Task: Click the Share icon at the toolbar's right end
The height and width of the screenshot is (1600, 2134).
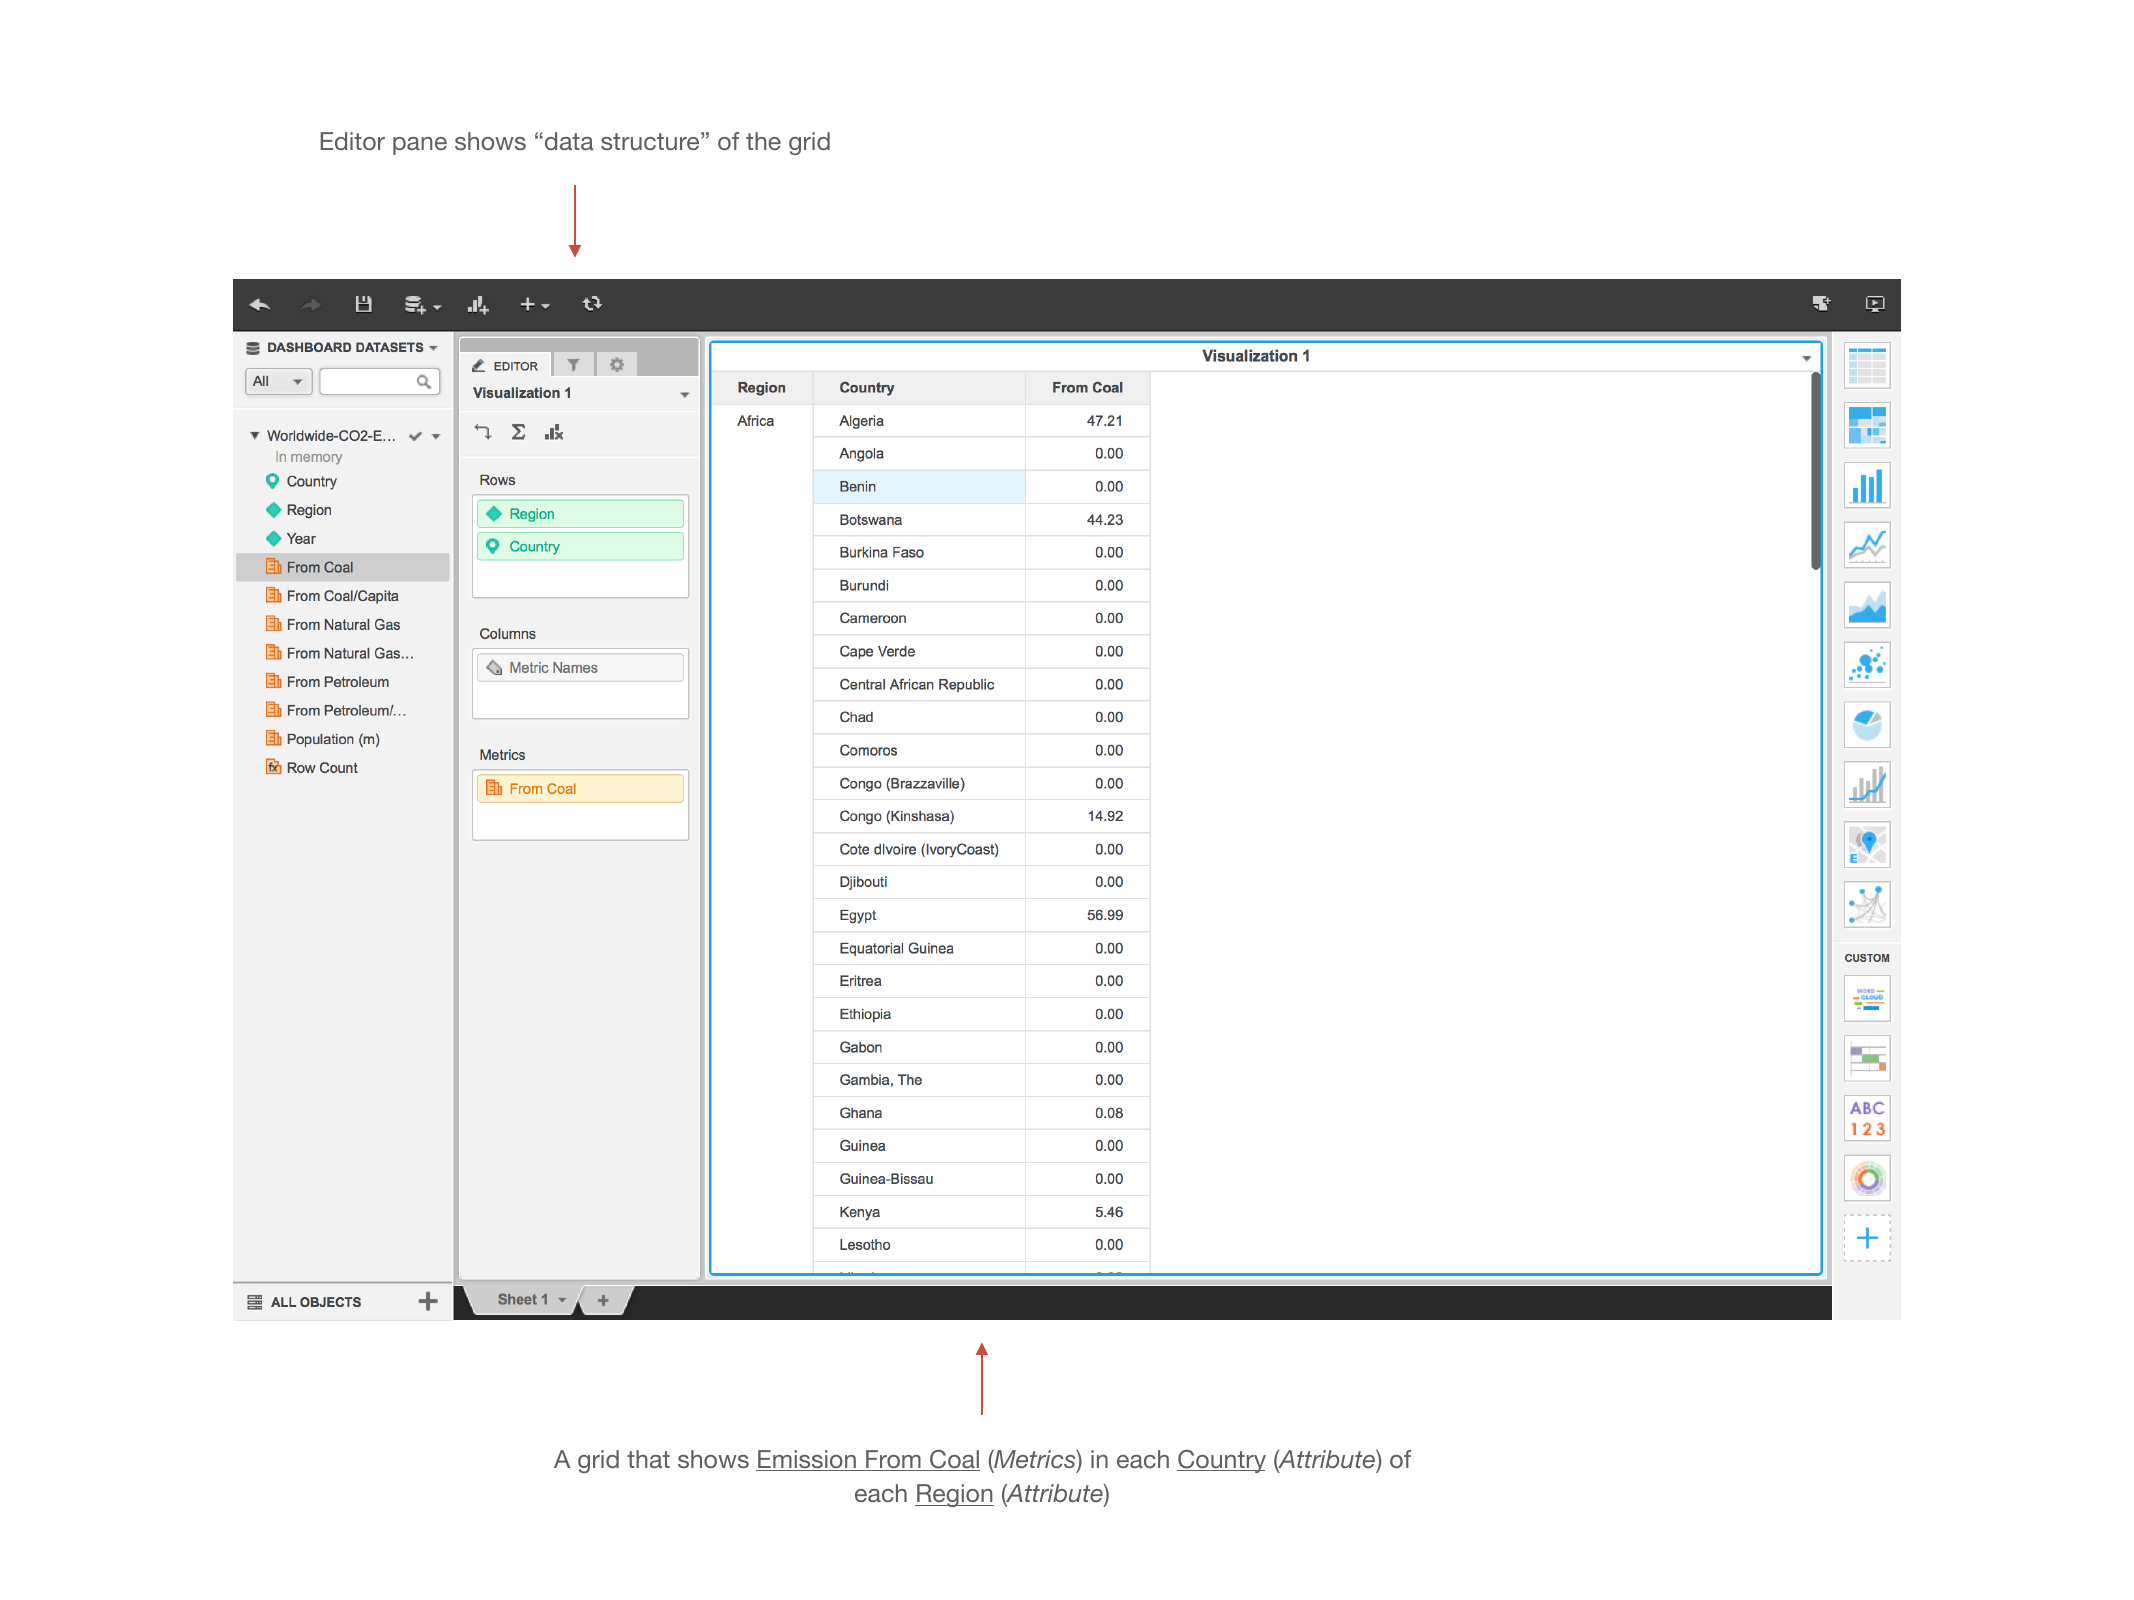Action: [x=1821, y=304]
